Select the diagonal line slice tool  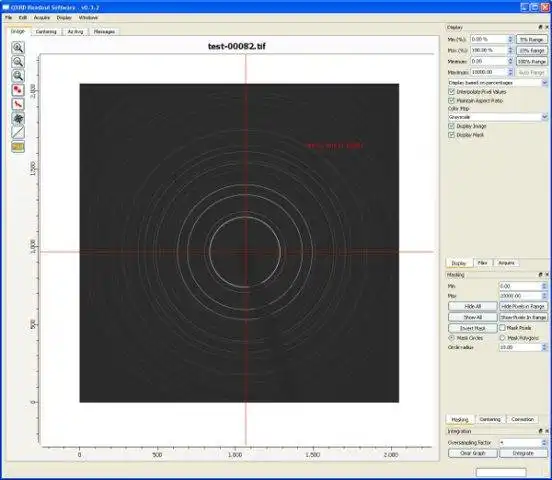pyautogui.click(x=18, y=132)
